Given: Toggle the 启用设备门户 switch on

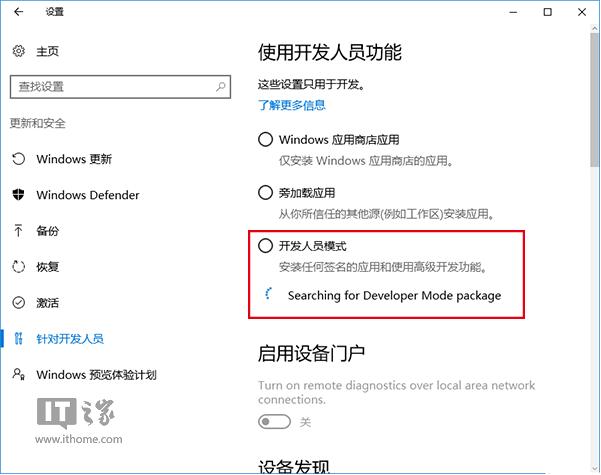Looking at the screenshot, I should [x=273, y=421].
